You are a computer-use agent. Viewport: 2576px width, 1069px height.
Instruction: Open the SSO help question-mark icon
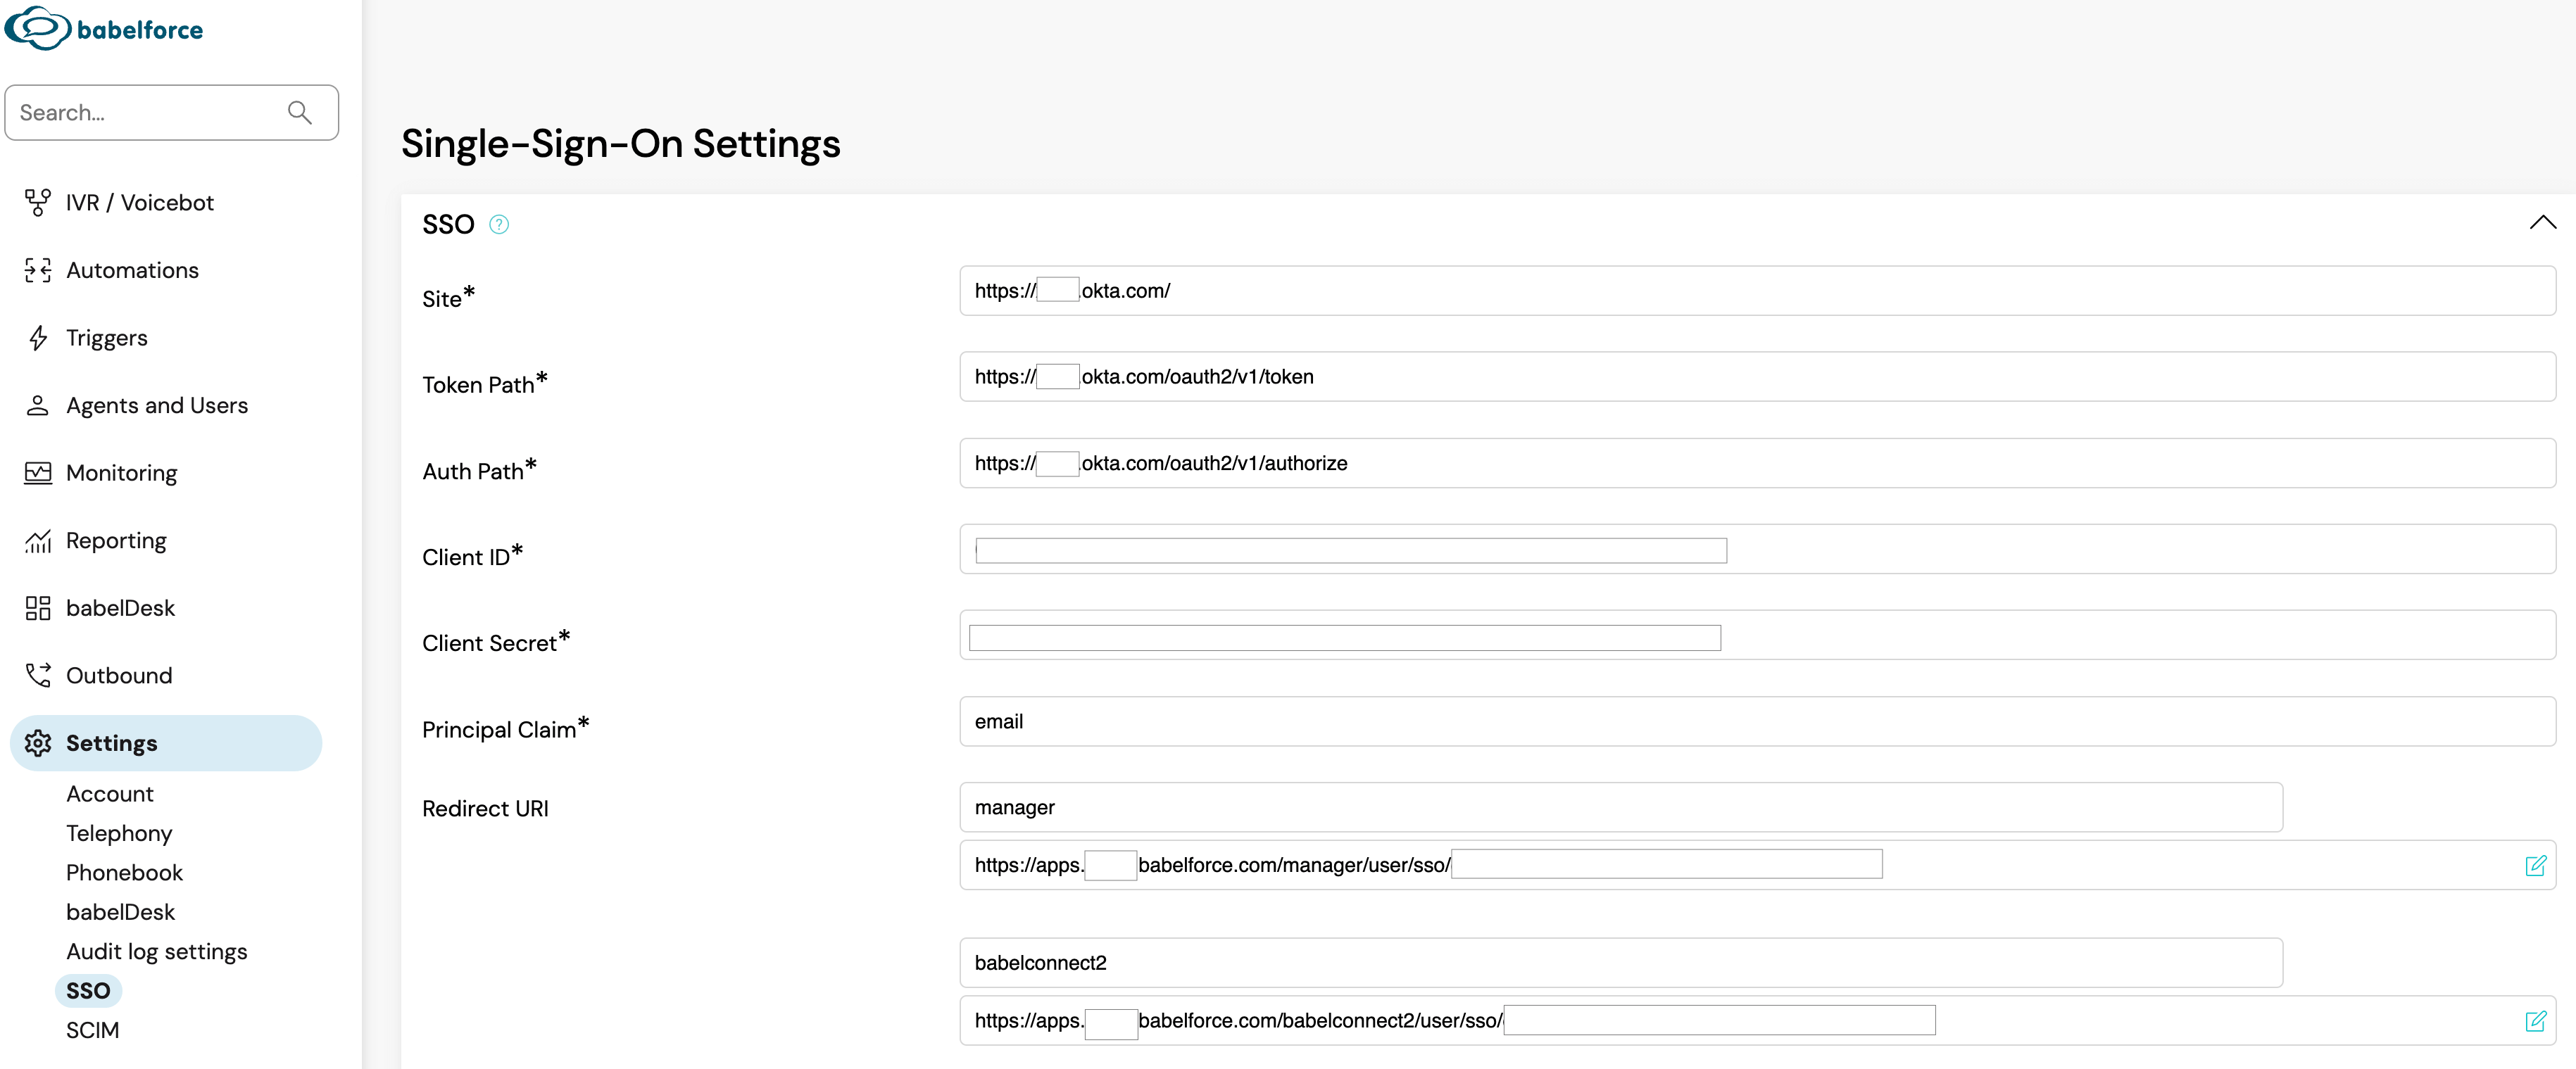click(499, 224)
